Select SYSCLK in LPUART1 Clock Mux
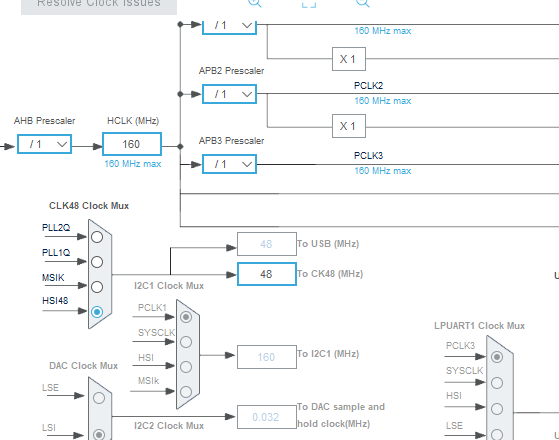Screen dimensions: 559x440 tap(497, 383)
